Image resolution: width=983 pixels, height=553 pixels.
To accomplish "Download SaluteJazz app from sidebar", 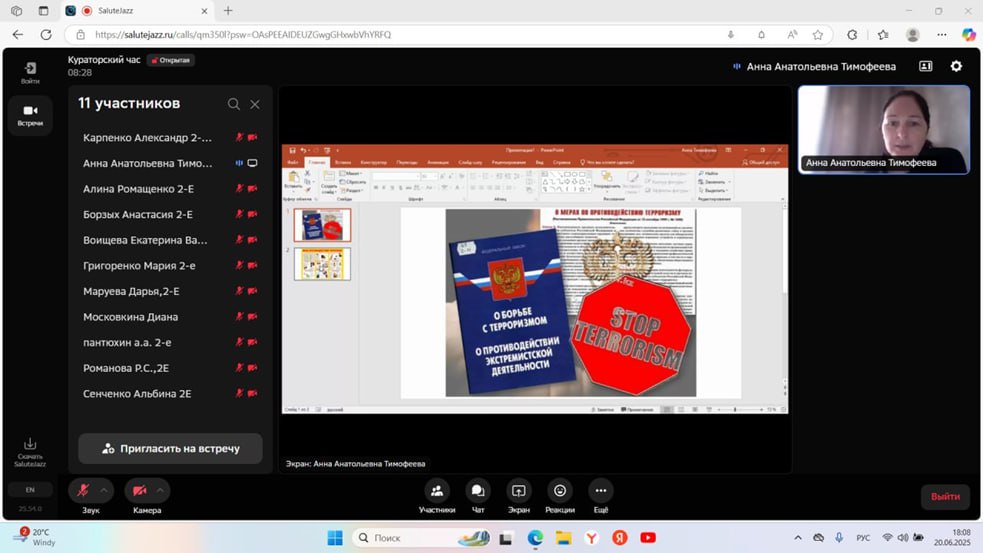I will click(x=30, y=451).
